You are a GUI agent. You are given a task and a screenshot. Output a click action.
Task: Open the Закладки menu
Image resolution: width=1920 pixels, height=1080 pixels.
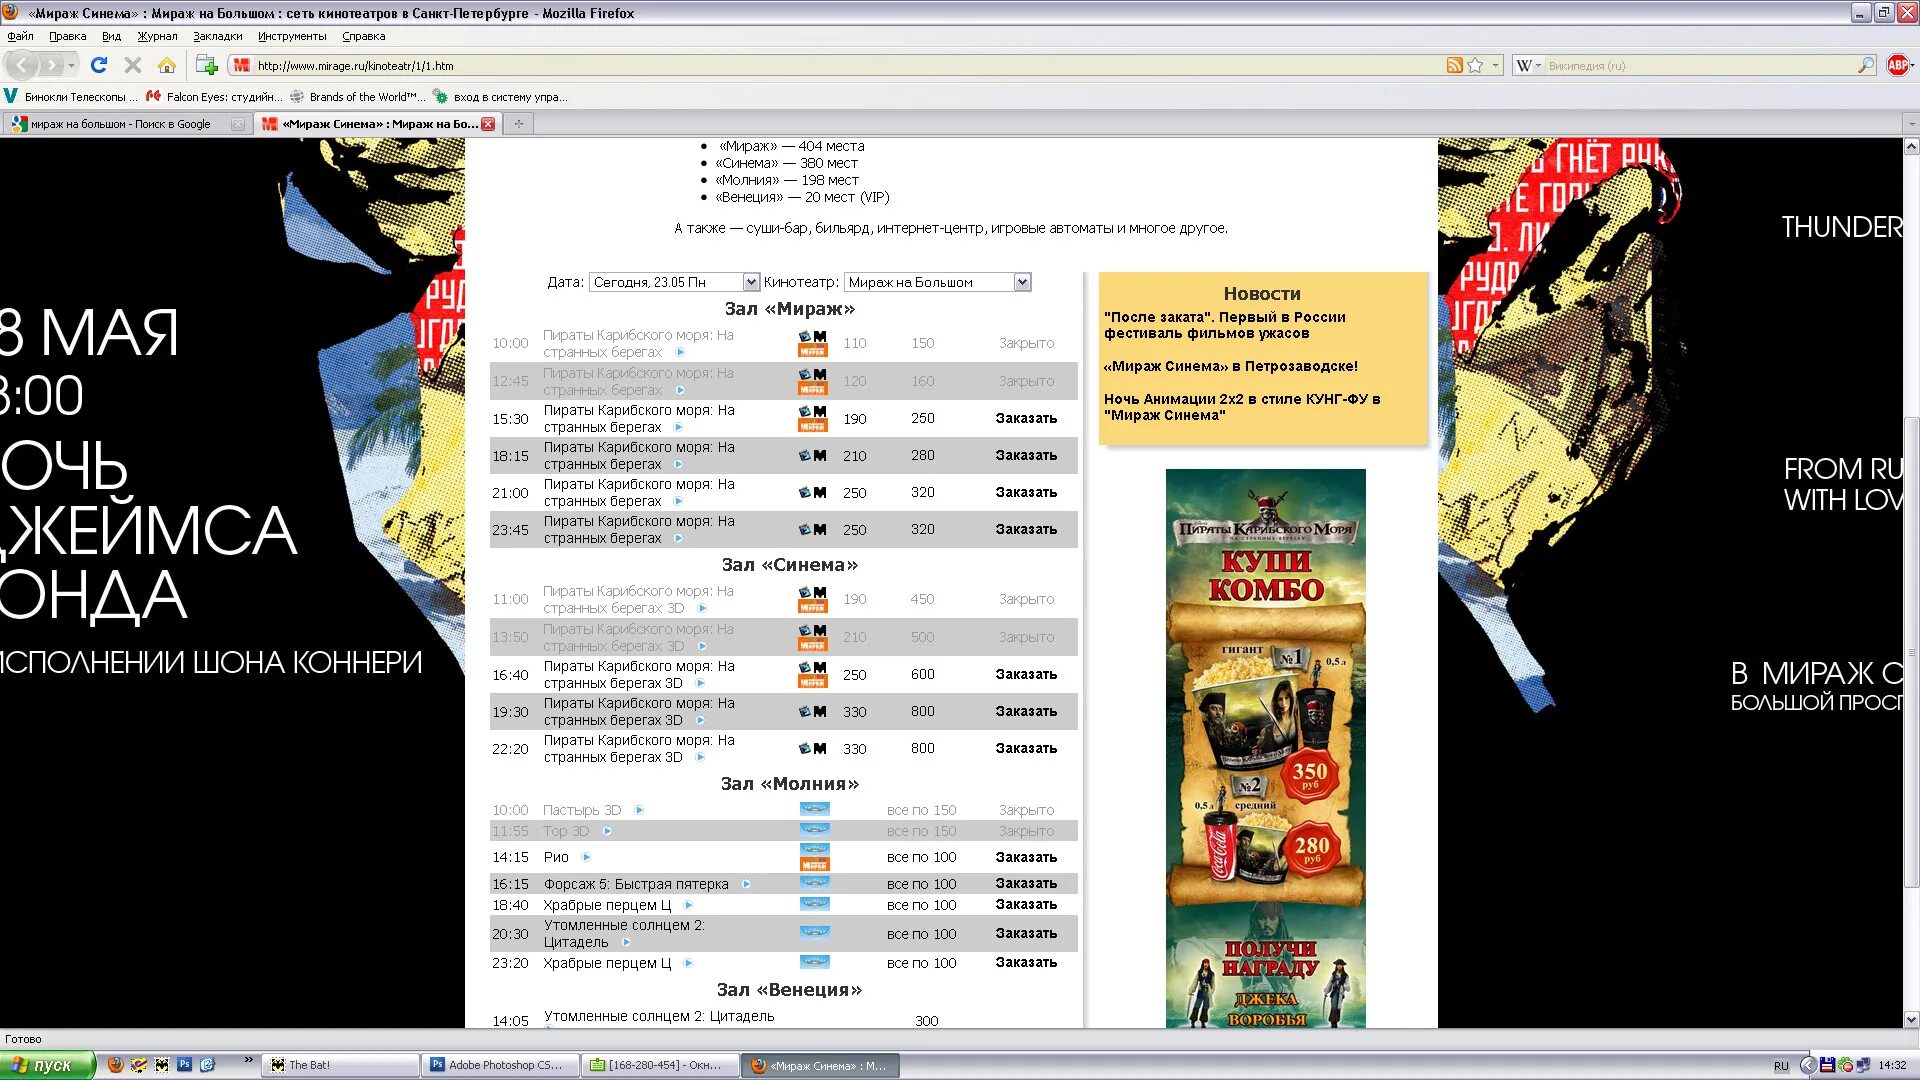point(217,36)
